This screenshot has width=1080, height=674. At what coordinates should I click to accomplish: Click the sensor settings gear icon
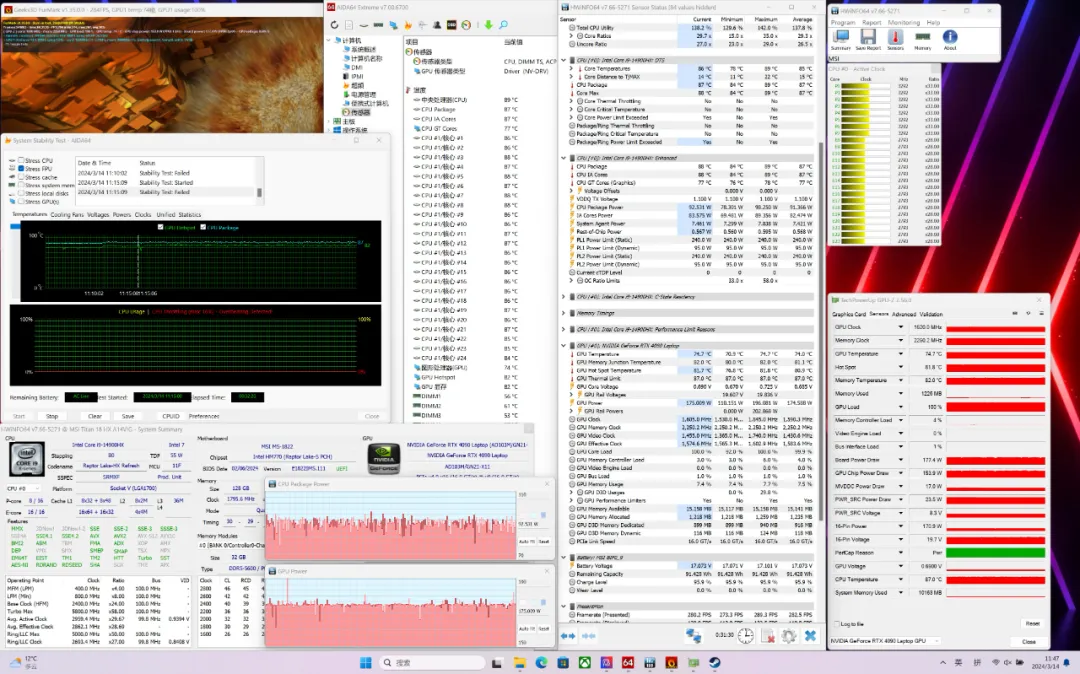point(788,636)
